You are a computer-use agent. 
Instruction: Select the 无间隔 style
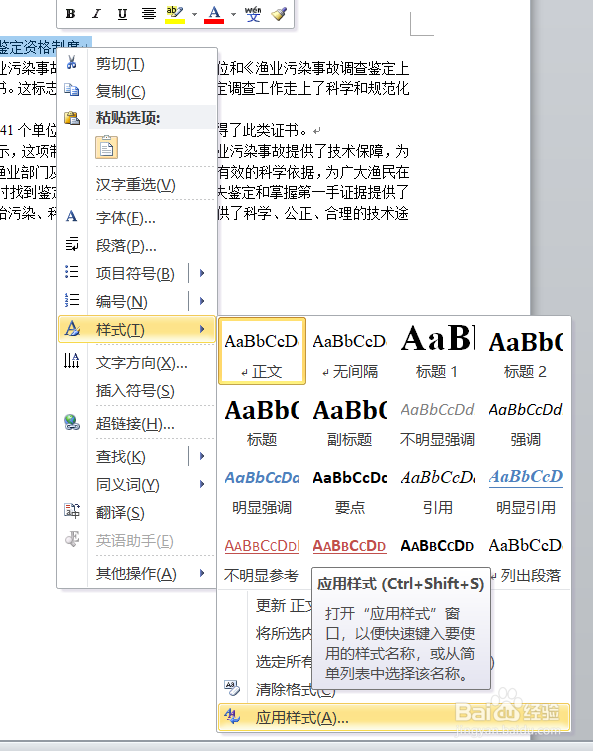point(350,351)
